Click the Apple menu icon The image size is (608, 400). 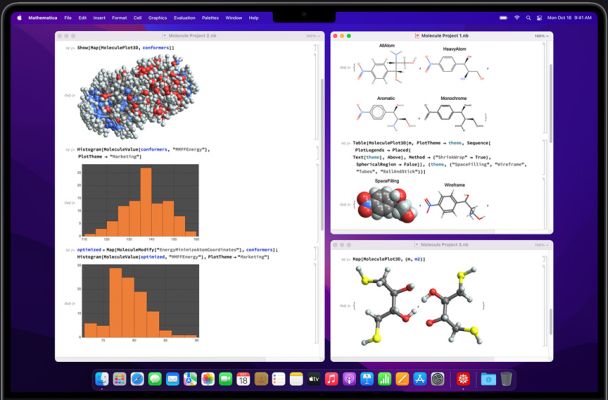point(20,17)
